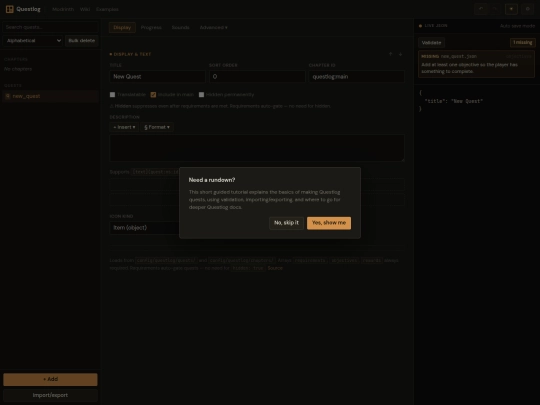Click the up arrow in Display & Text section
Screen dimensions: 540x405
click(391, 54)
